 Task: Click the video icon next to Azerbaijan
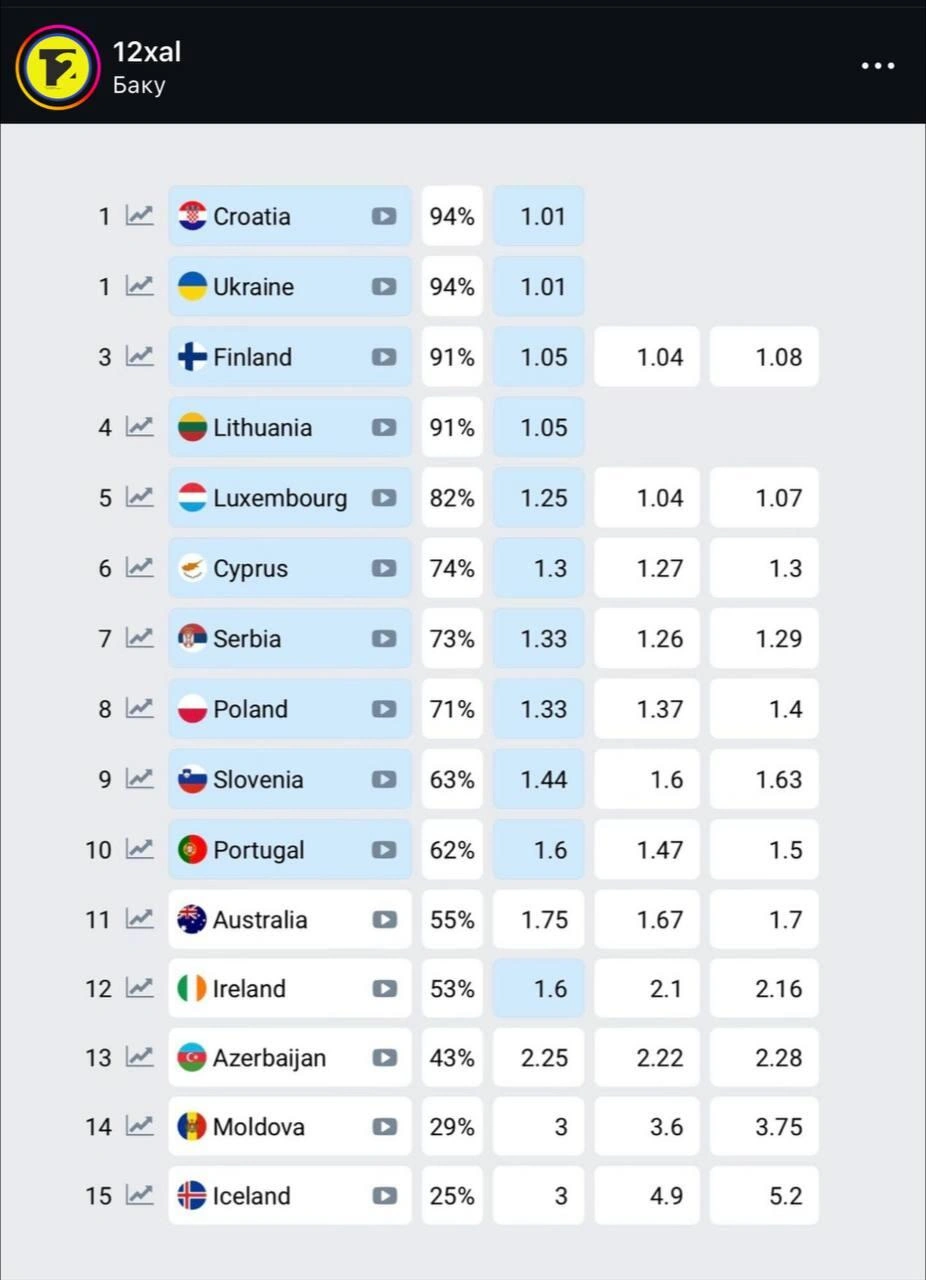click(x=384, y=1058)
